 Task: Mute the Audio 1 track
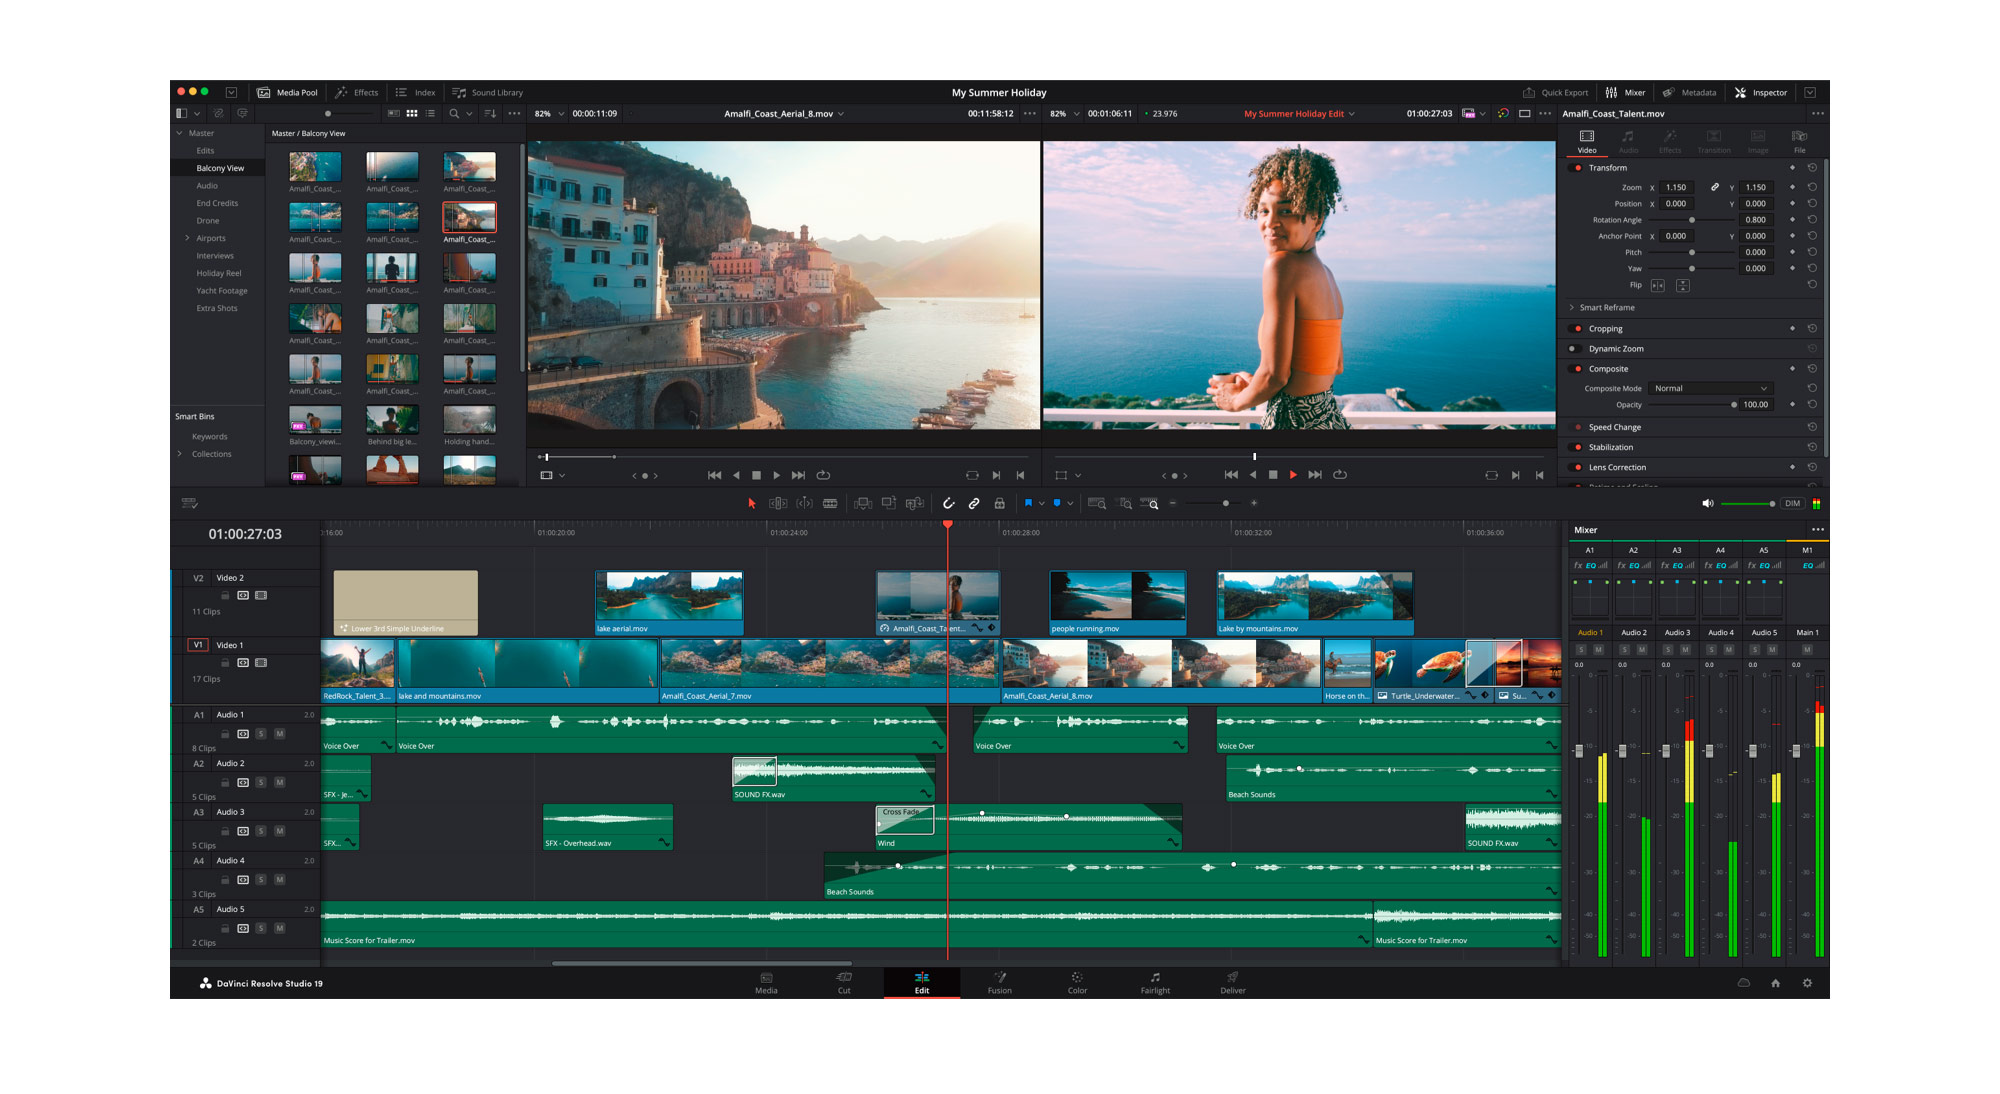[x=280, y=734]
